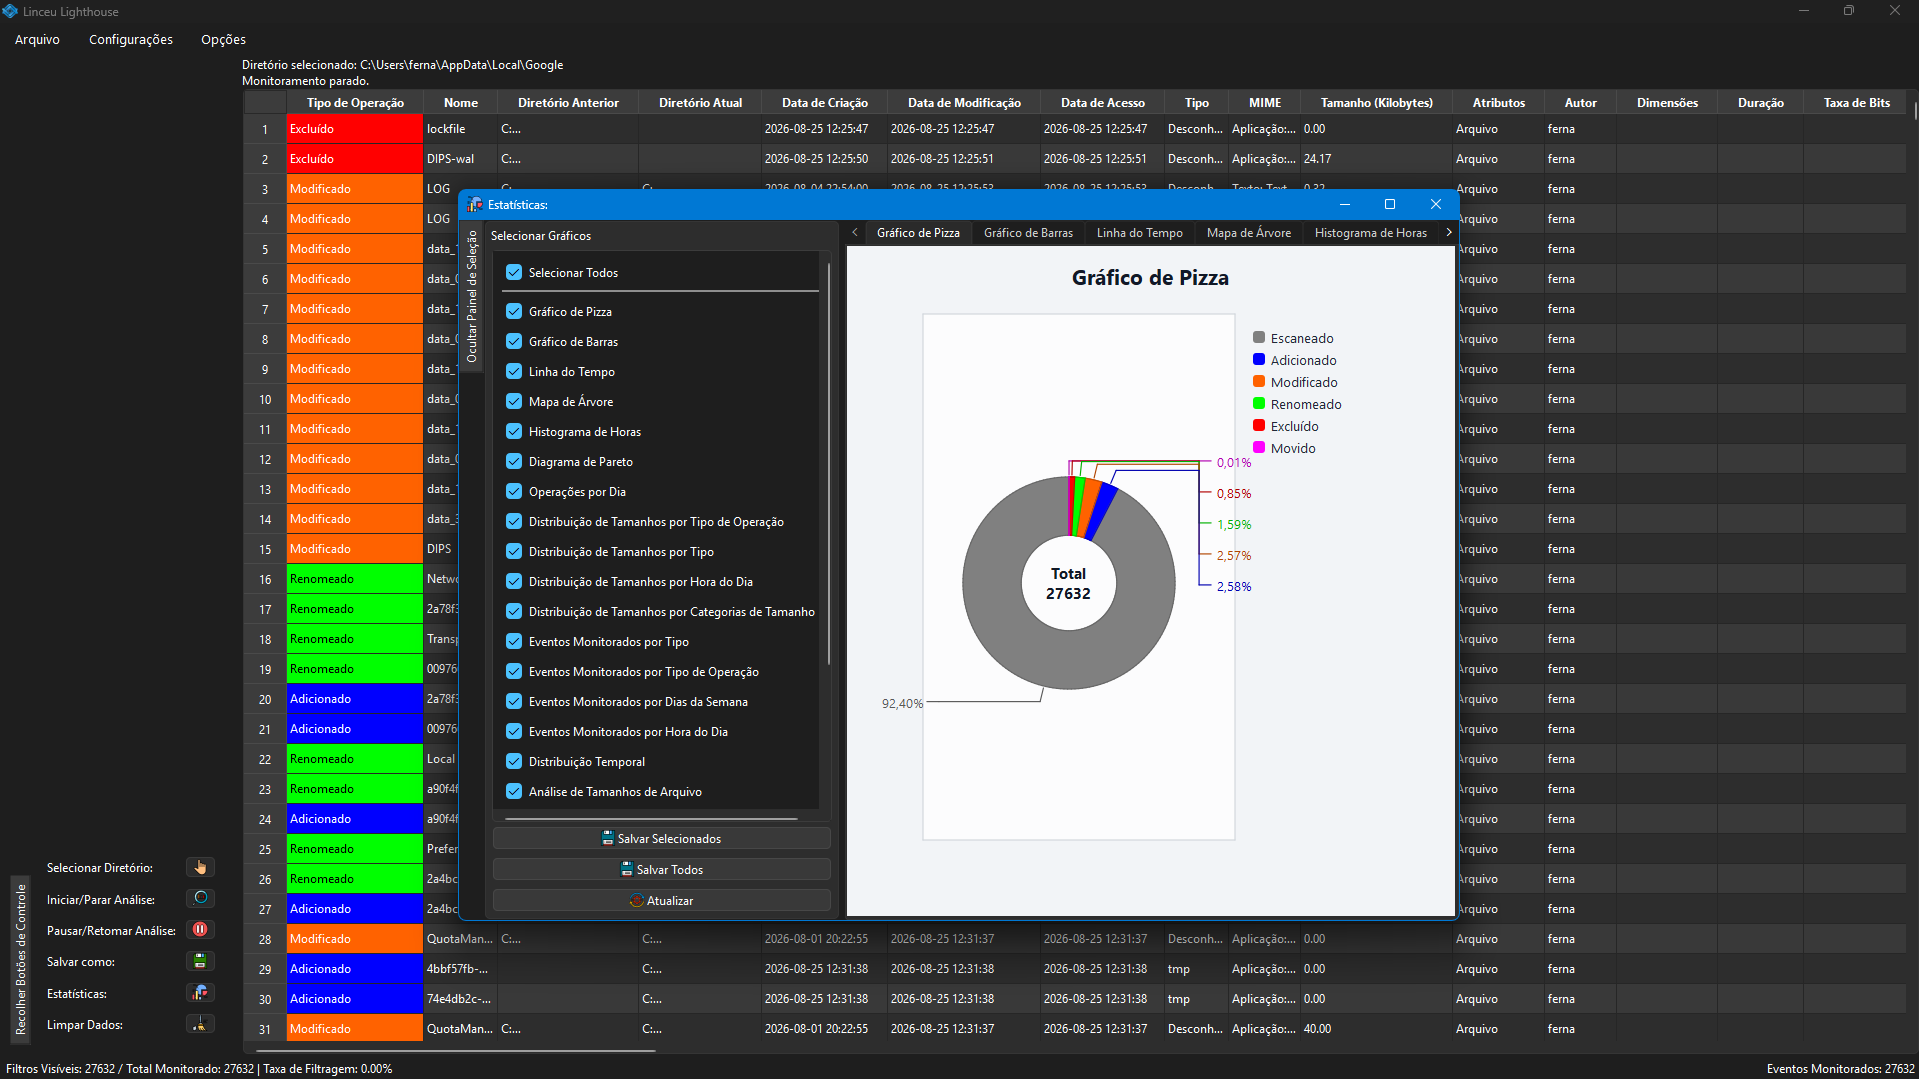Uncheck the Diagrama de Pareto checkbox

coord(514,461)
